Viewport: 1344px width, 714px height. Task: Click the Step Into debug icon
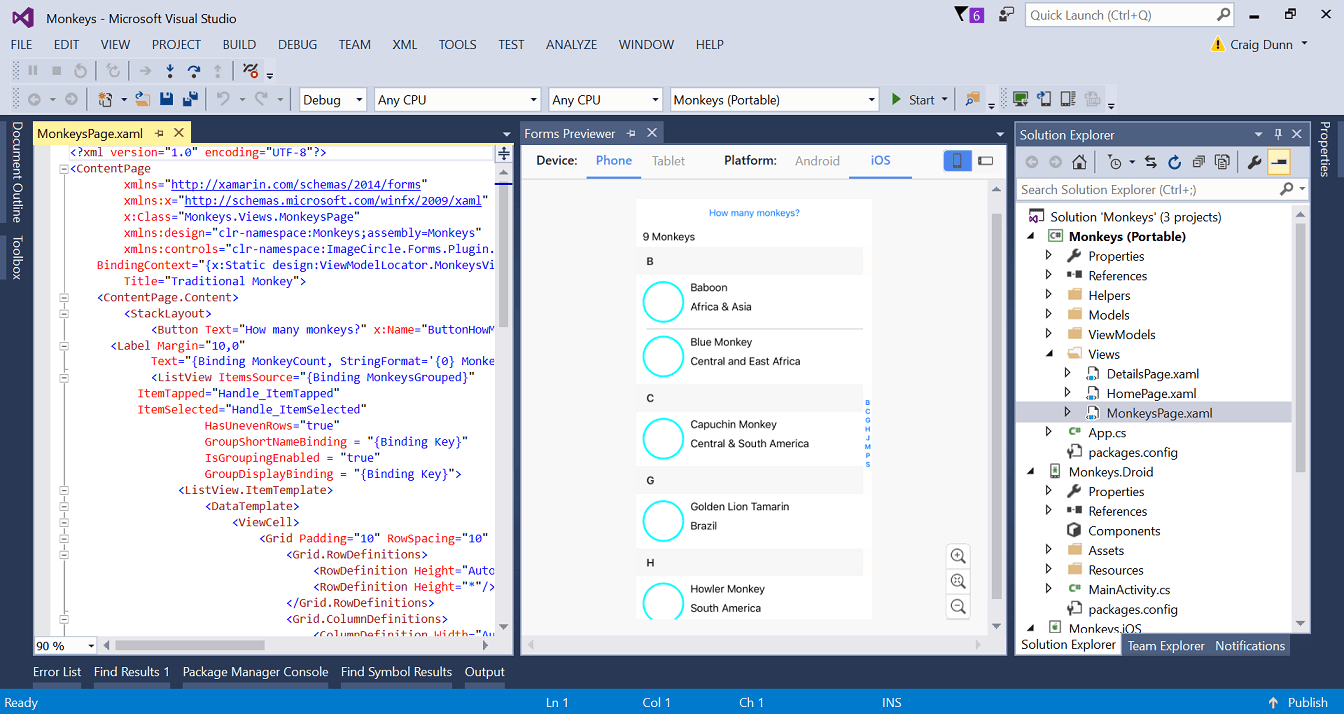170,71
